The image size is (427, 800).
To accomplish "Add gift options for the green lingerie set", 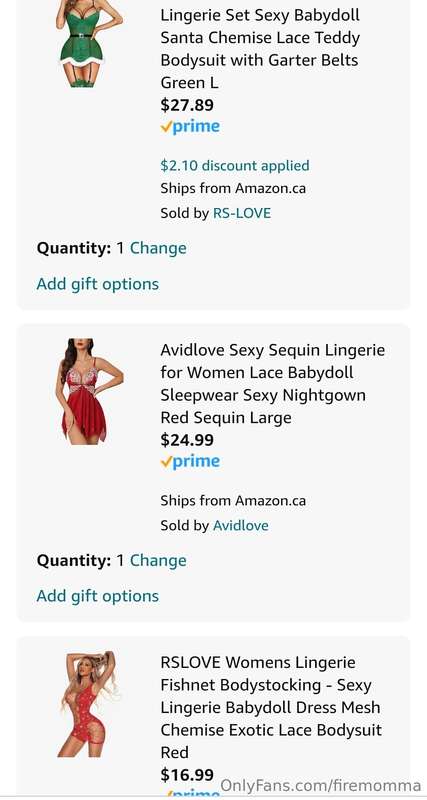I will [x=97, y=284].
